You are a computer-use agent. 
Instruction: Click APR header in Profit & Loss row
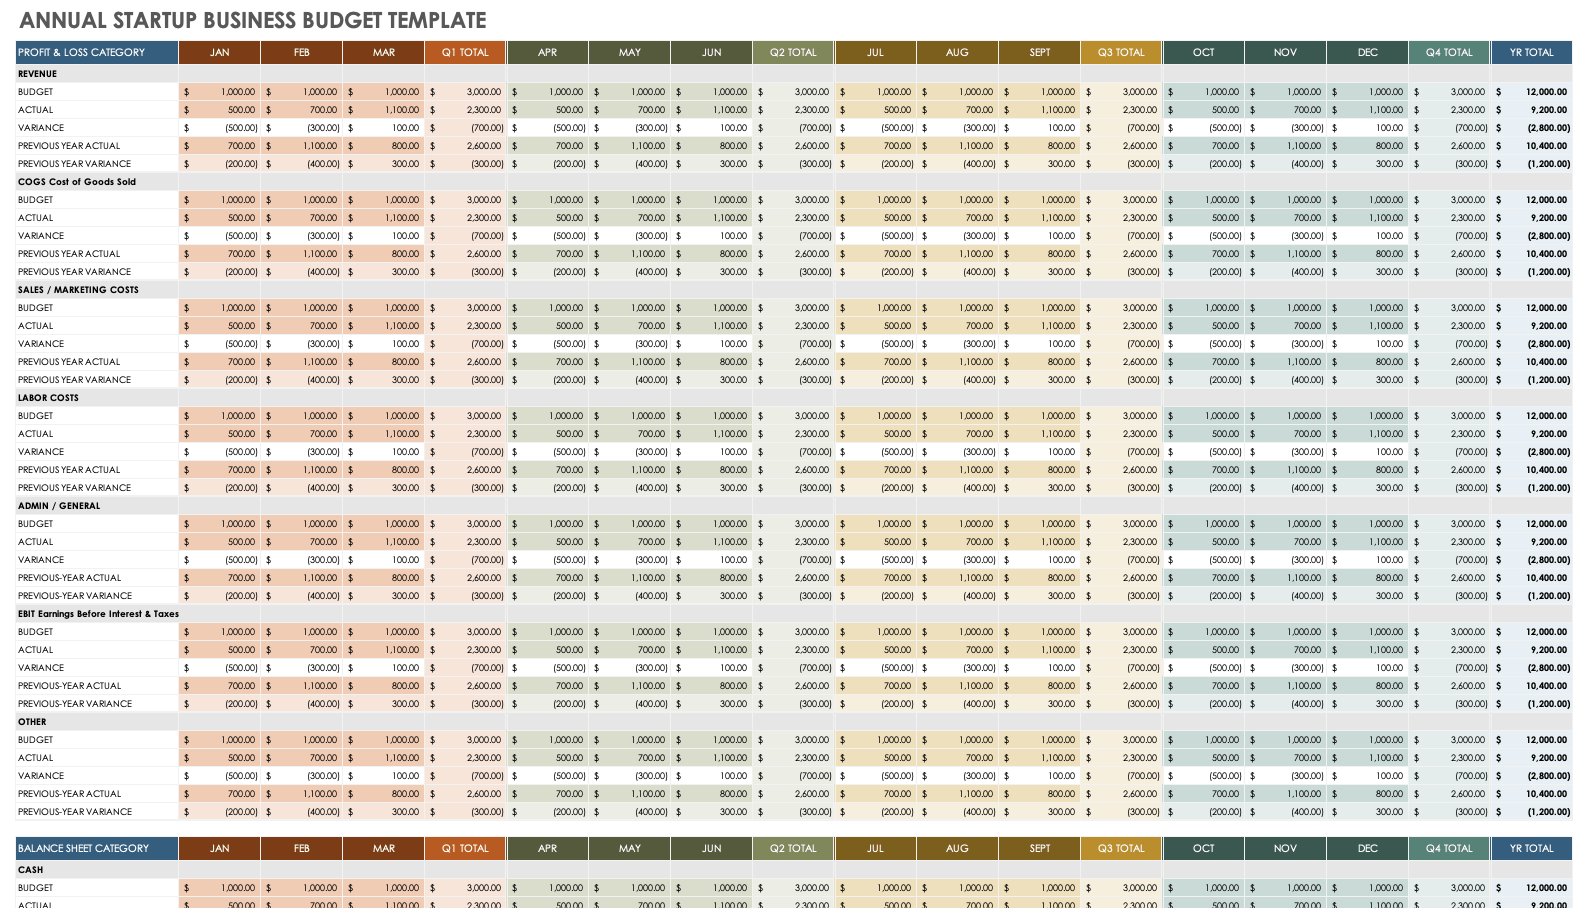click(x=548, y=52)
